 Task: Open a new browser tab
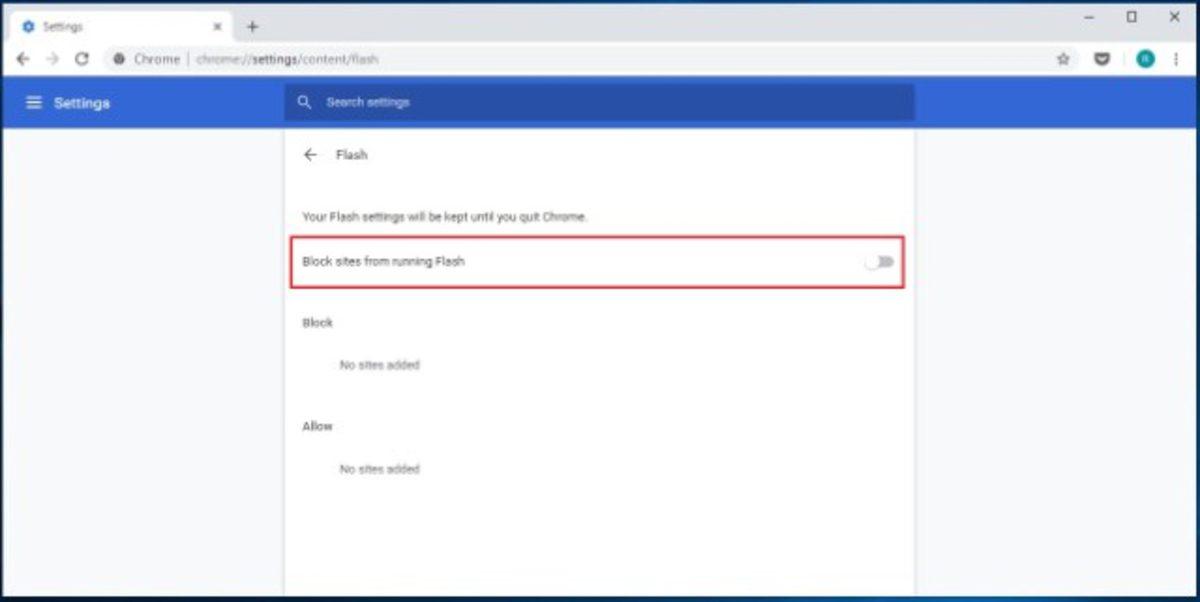point(251,26)
